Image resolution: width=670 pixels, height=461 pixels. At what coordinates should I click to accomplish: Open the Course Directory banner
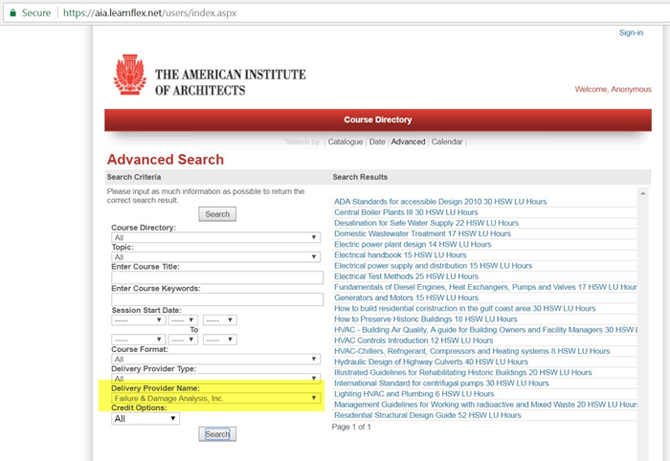click(378, 120)
